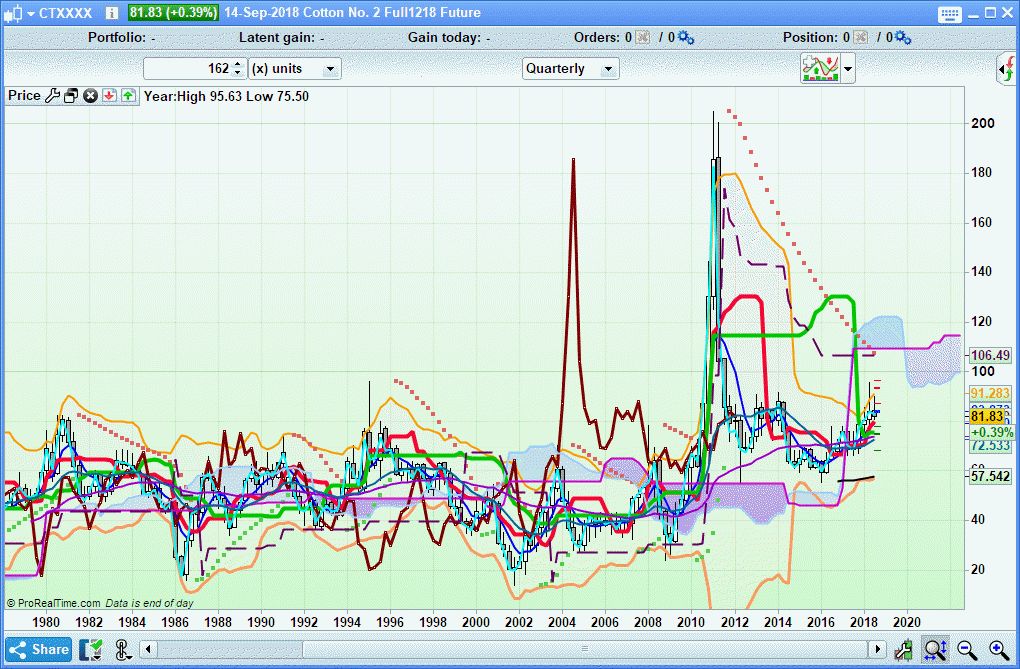Image resolution: width=1020 pixels, height=669 pixels.
Task: Open the Position settings gear icon
Action: click(x=903, y=37)
